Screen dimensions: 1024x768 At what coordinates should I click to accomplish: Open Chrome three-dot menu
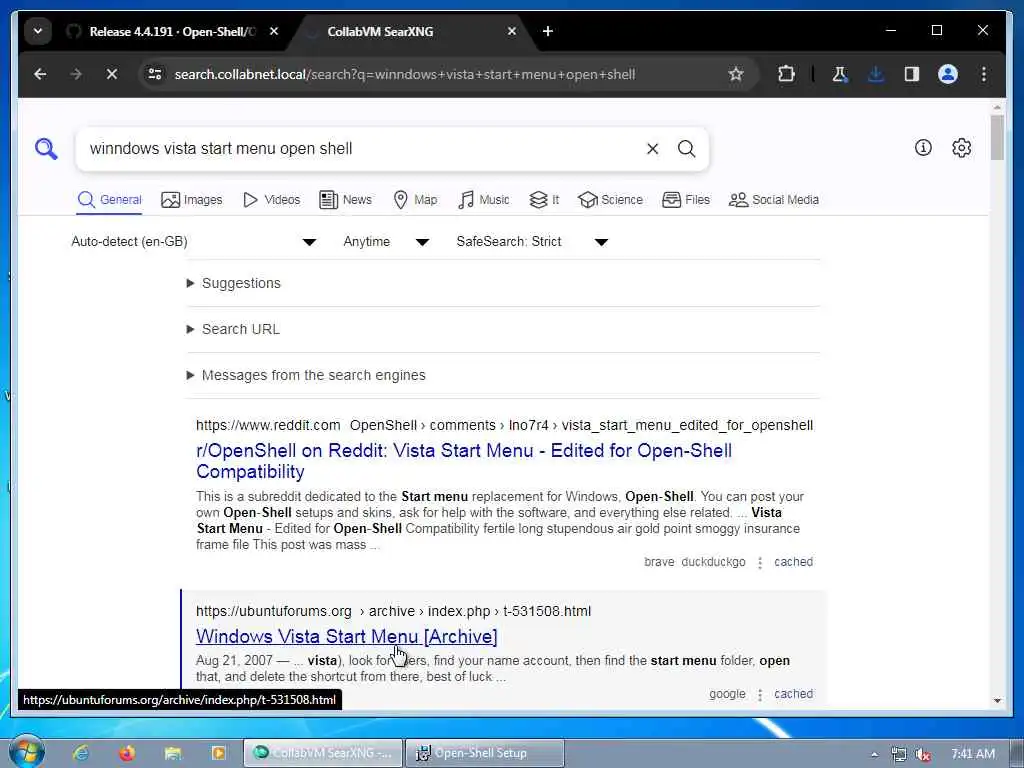[x=984, y=74]
